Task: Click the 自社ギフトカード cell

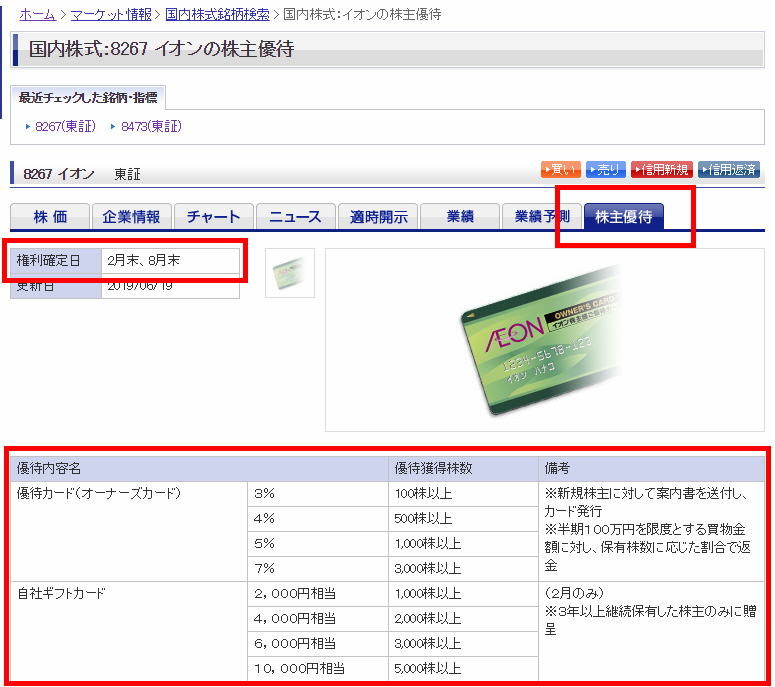Action: [x=129, y=631]
